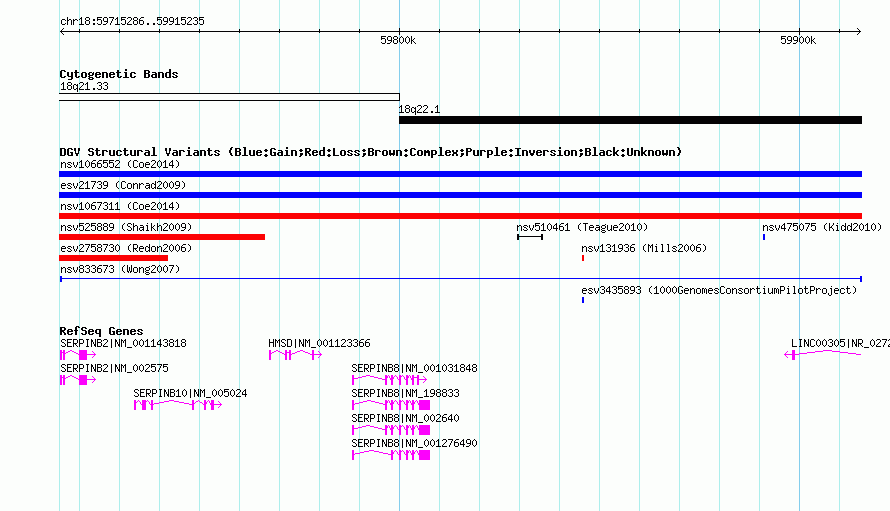Click the red esv2758730 loss bar
This screenshot has width=890, height=511.
coord(114,258)
